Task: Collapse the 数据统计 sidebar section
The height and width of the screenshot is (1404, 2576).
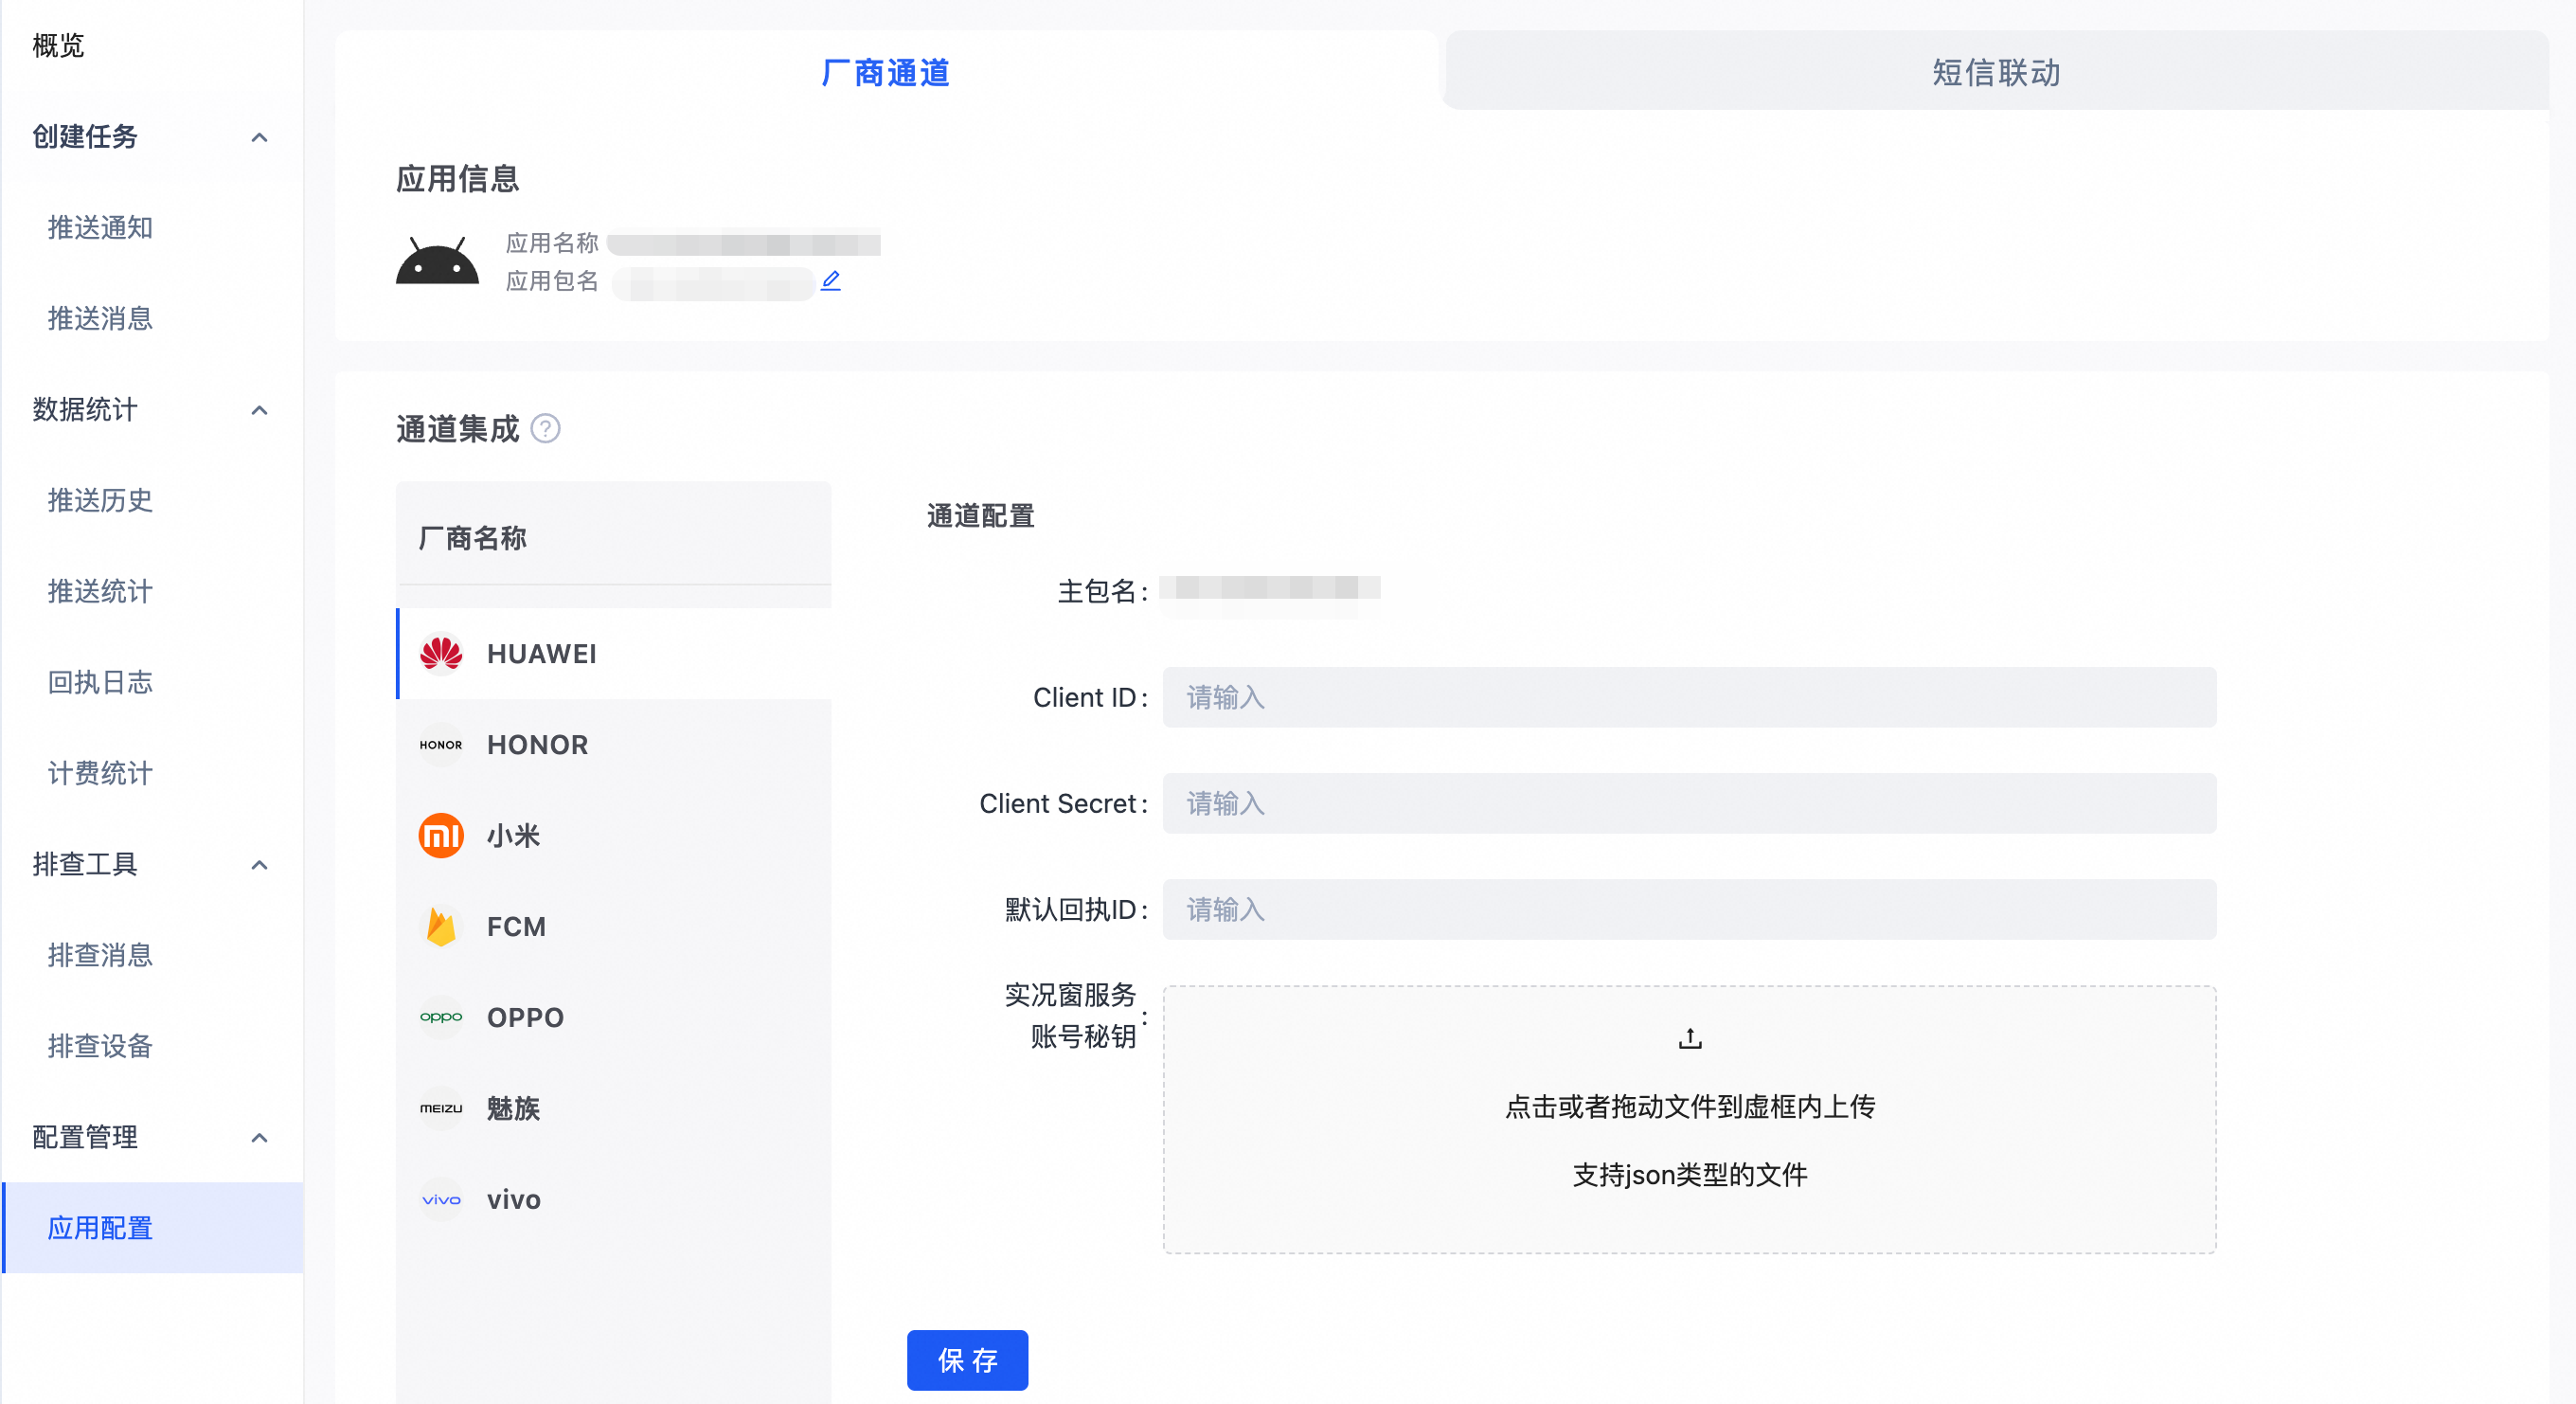Action: 259,410
